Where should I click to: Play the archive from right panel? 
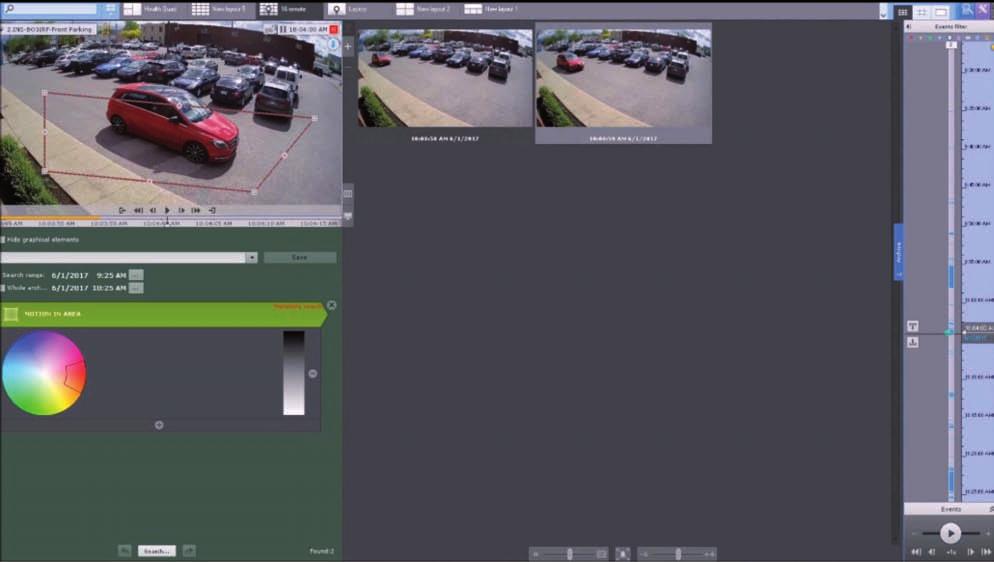click(x=950, y=533)
